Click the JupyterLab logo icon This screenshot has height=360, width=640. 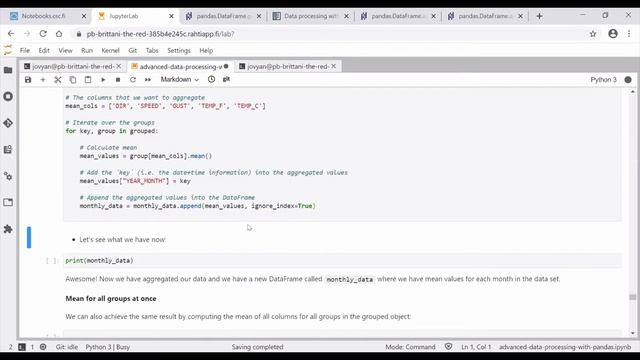[x=8, y=50]
